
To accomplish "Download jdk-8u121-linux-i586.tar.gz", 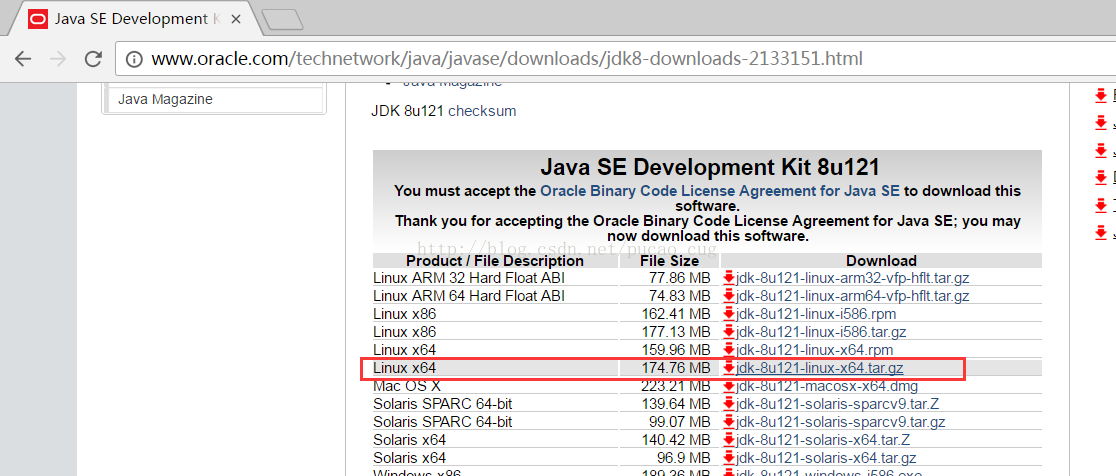I will [821, 332].
